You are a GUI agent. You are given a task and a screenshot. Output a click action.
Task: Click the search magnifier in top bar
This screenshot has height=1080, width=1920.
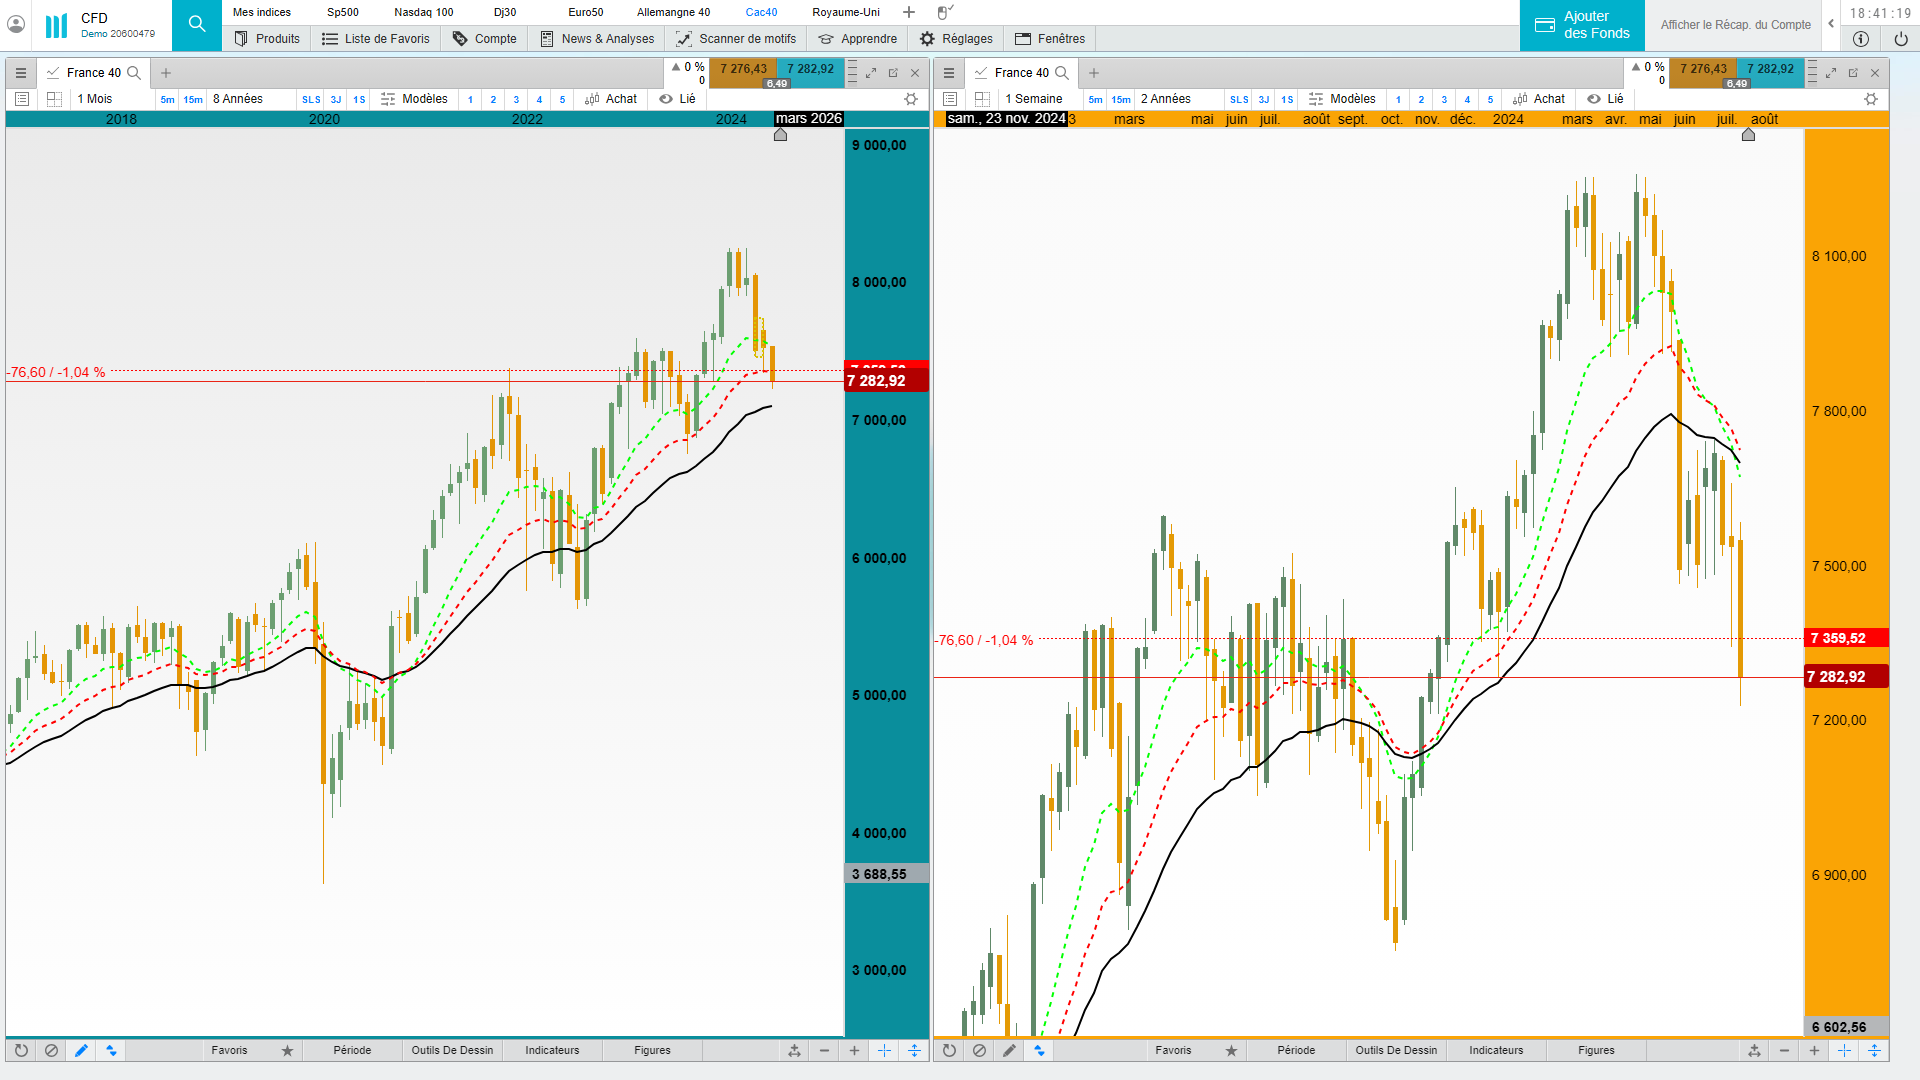[x=197, y=25]
